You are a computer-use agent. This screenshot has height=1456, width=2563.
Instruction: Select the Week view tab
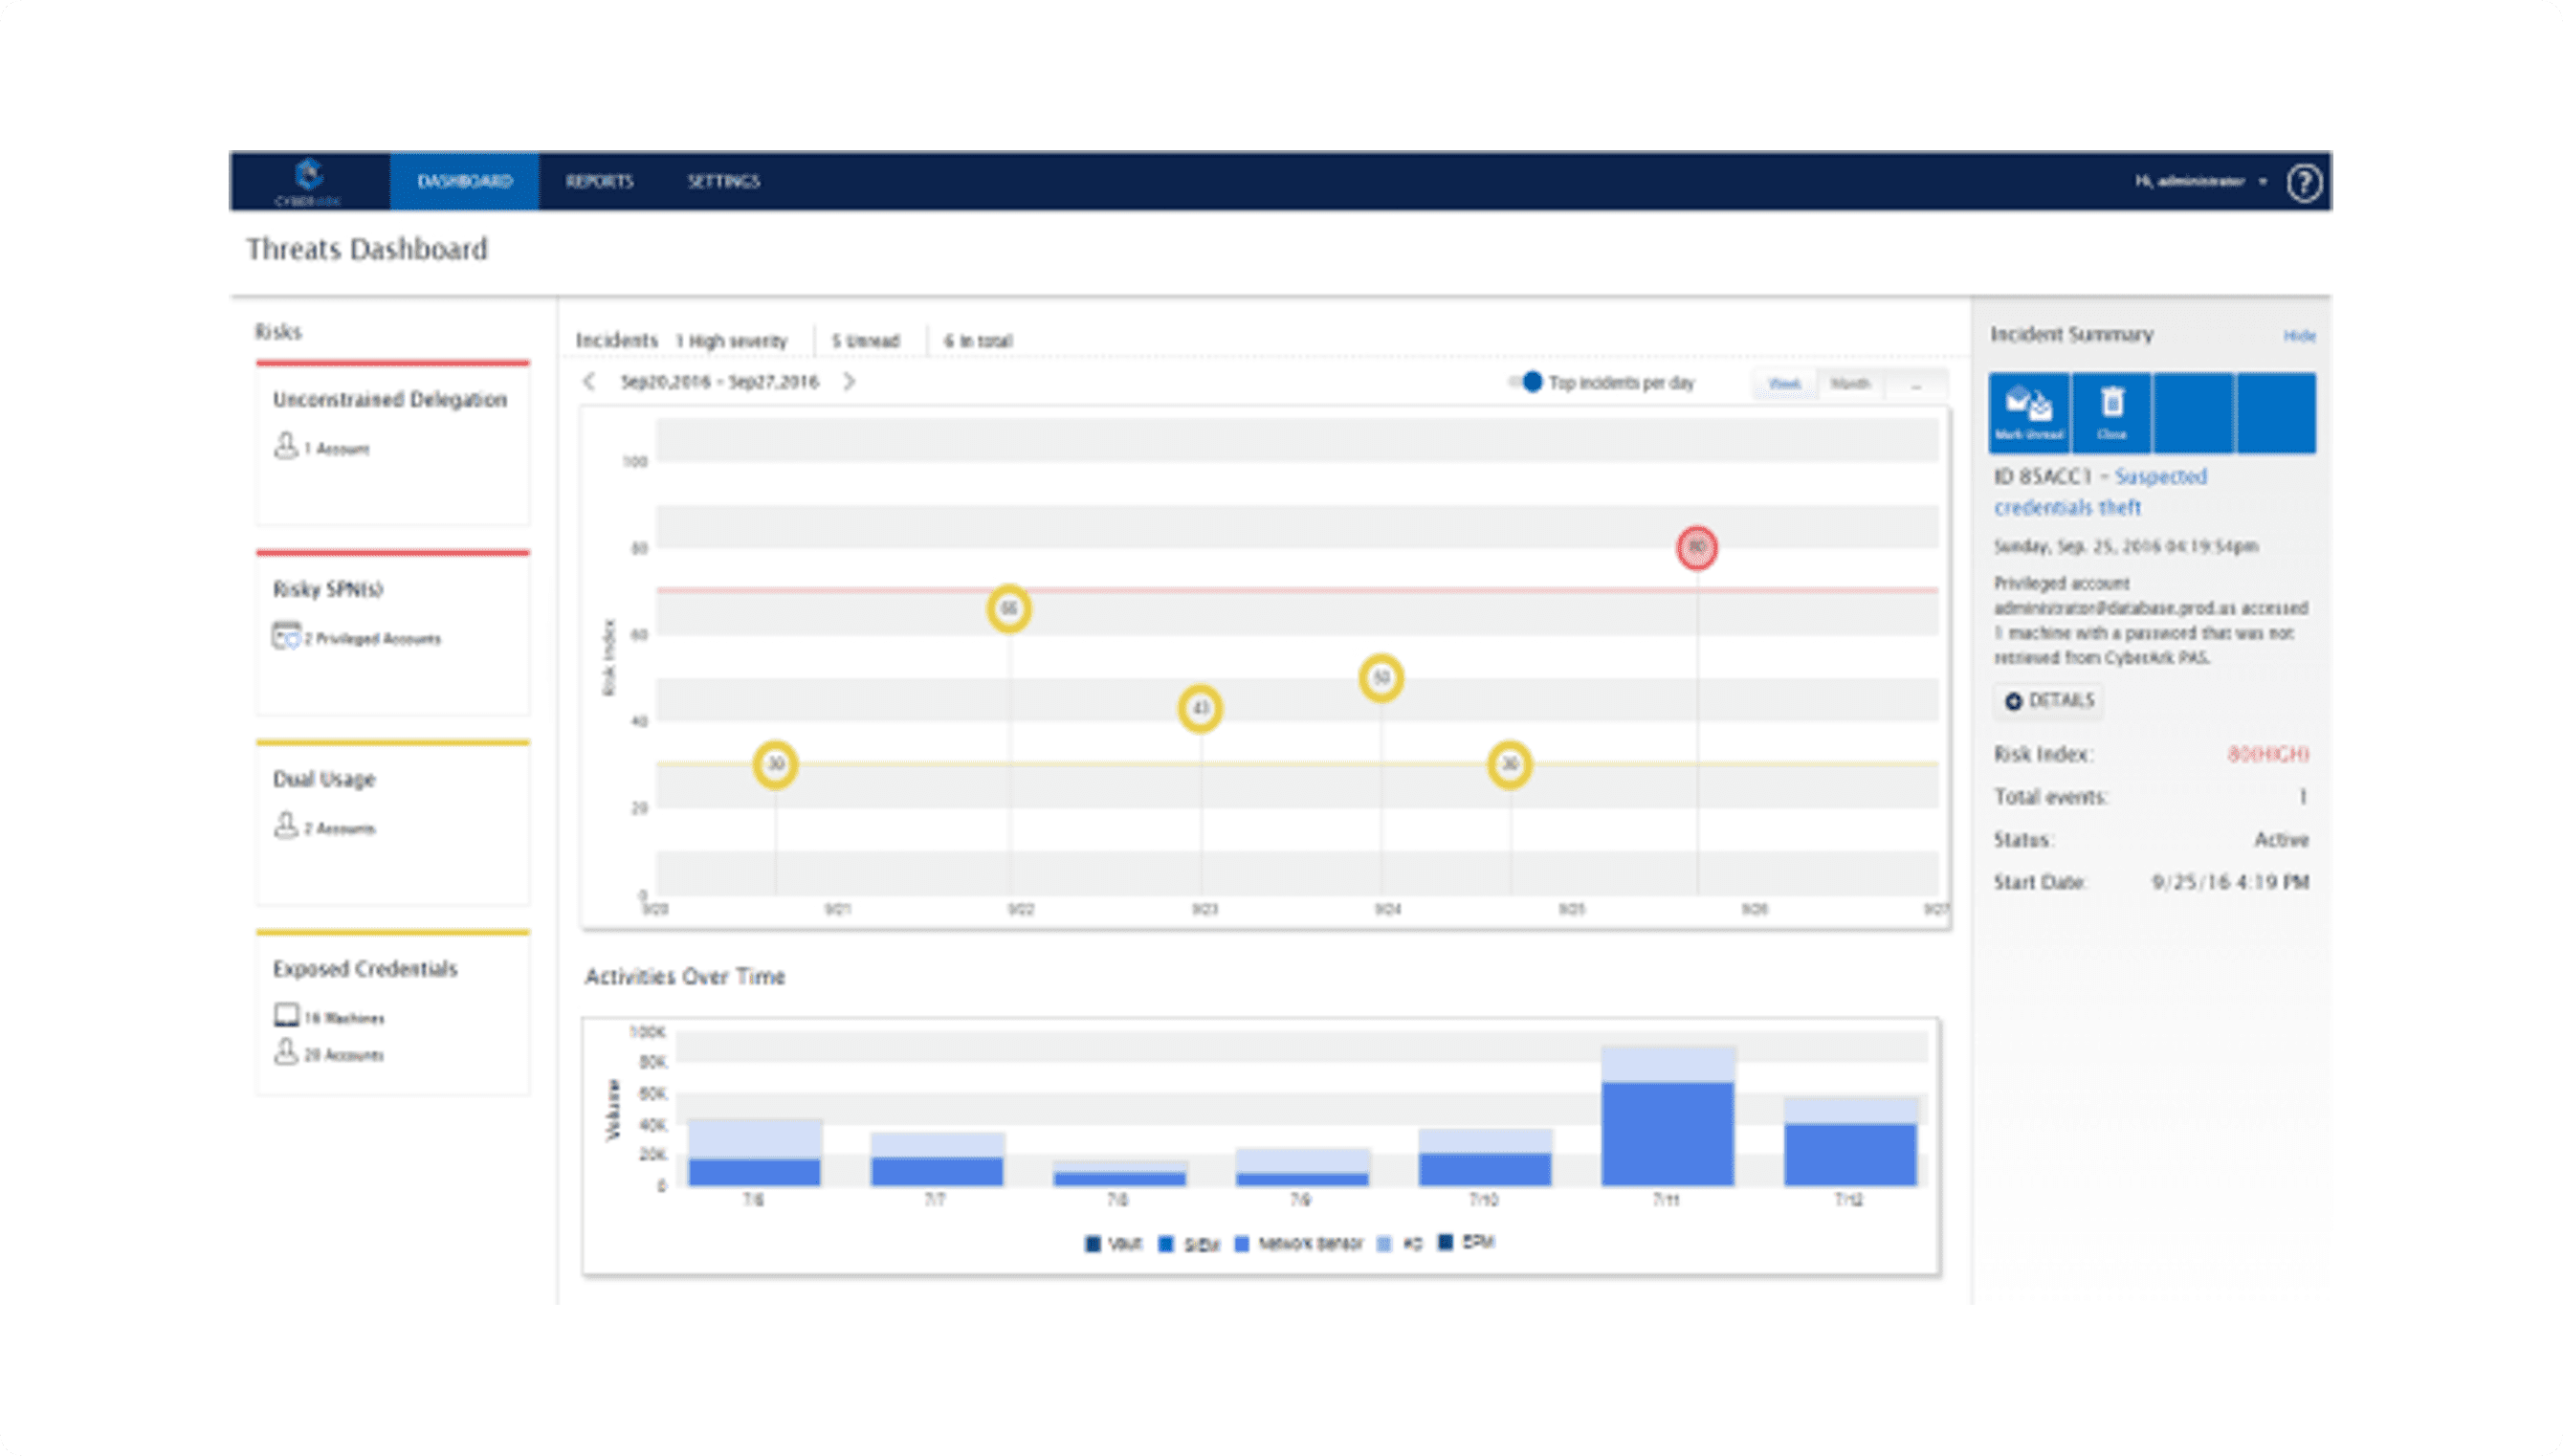[1785, 384]
